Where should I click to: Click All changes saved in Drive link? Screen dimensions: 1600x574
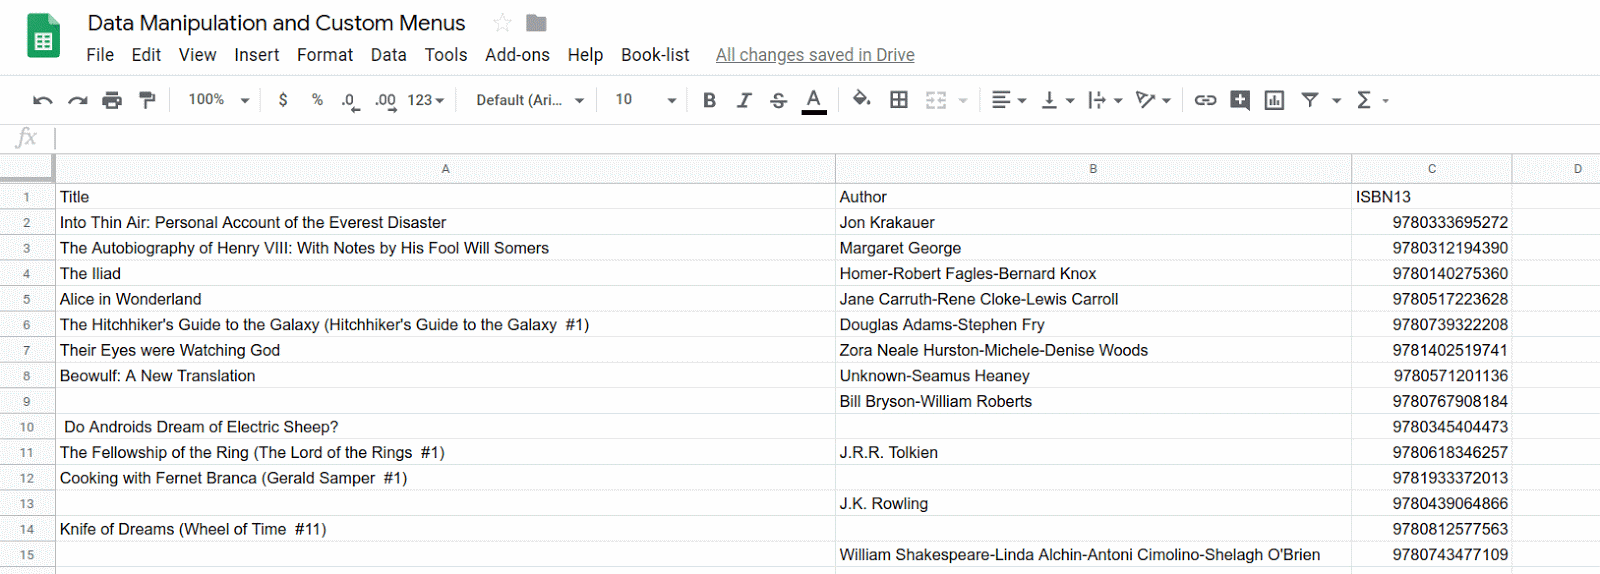814,55
